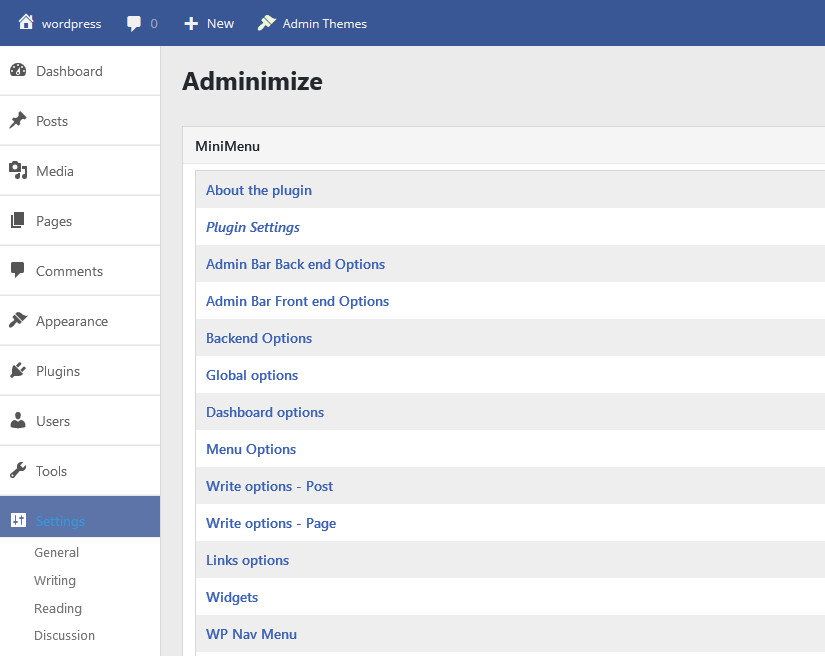Go to Discussion settings submenu
The height and width of the screenshot is (656, 825).
[x=64, y=635]
